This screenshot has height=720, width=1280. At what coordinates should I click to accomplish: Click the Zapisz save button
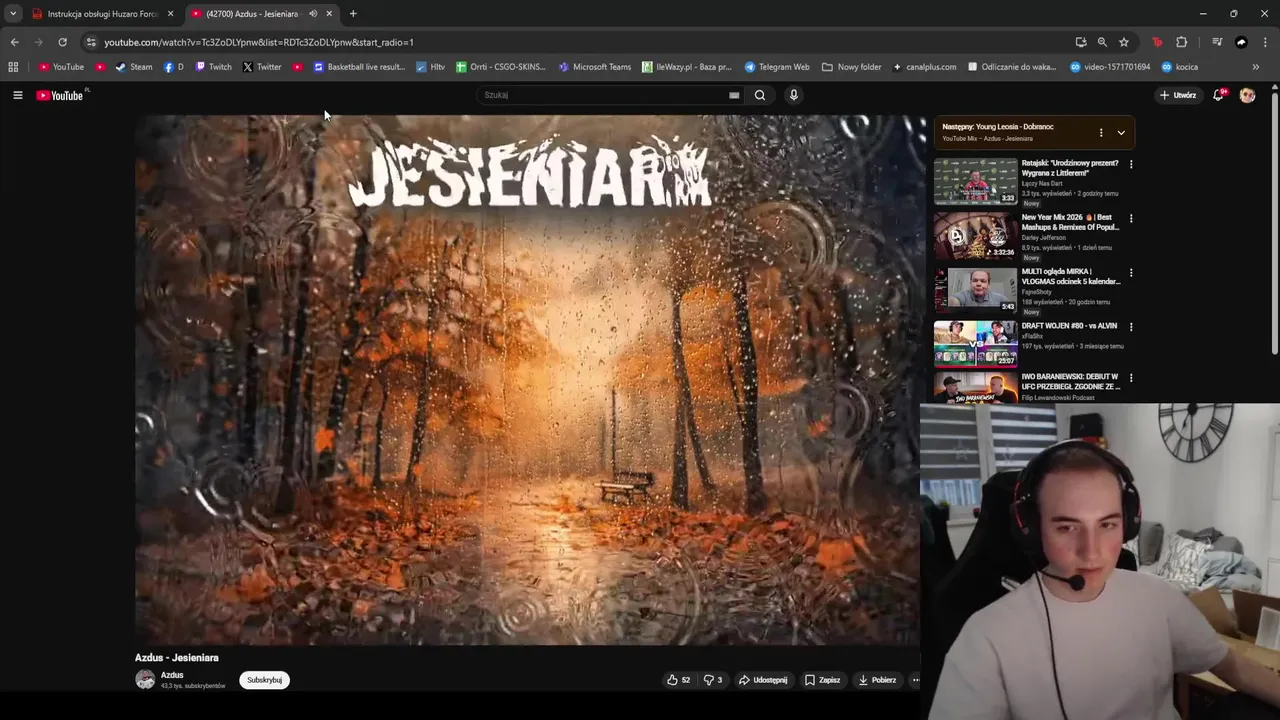coord(822,680)
